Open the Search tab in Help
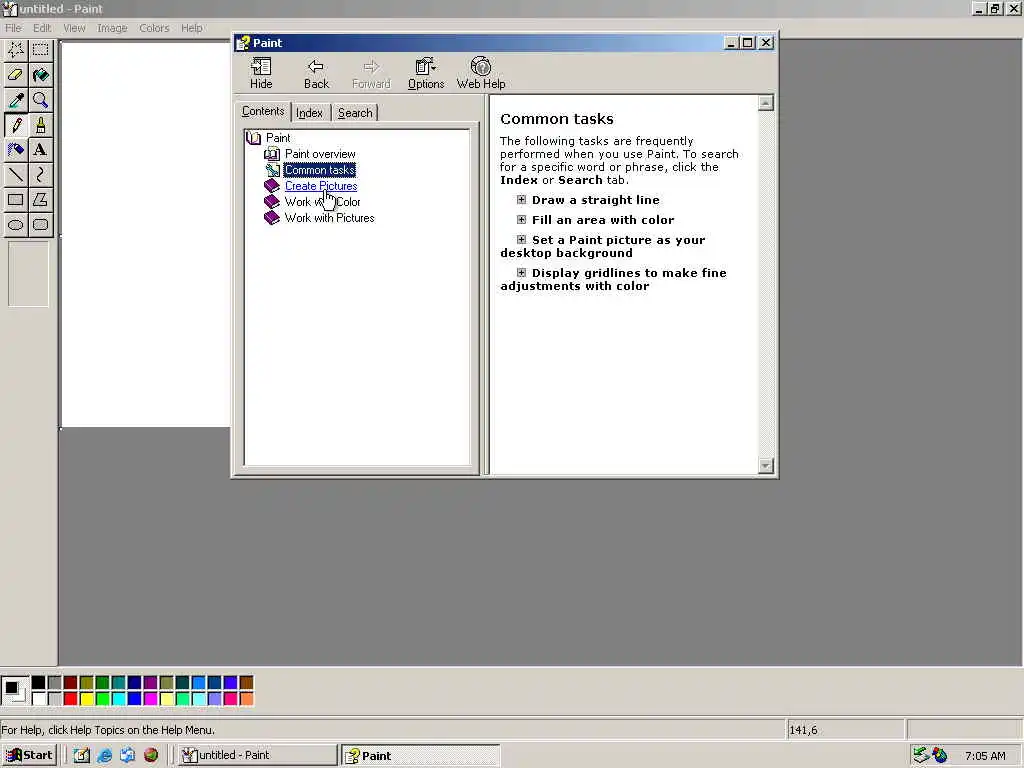This screenshot has height=768, width=1024. tap(355, 113)
